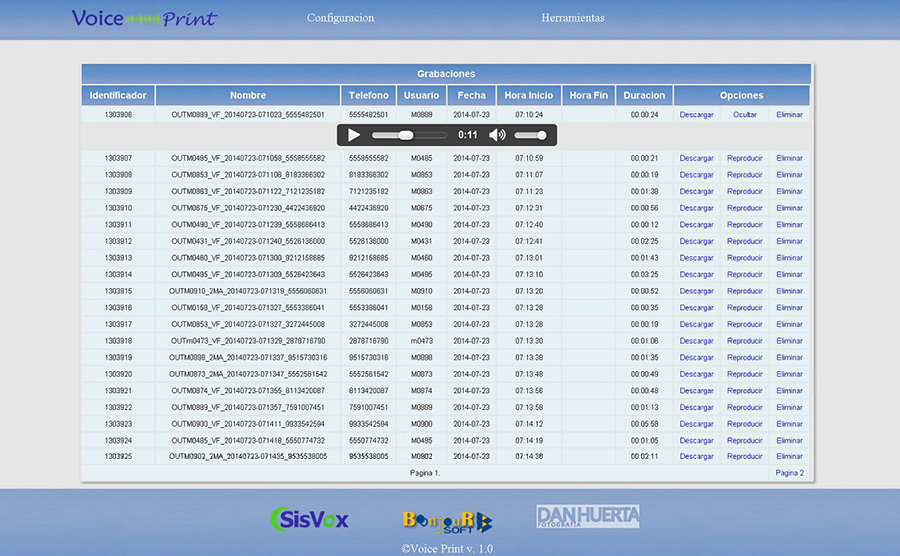Viewport: 900px width, 556px height.
Task: Download recording 1303925
Action: [697, 457]
